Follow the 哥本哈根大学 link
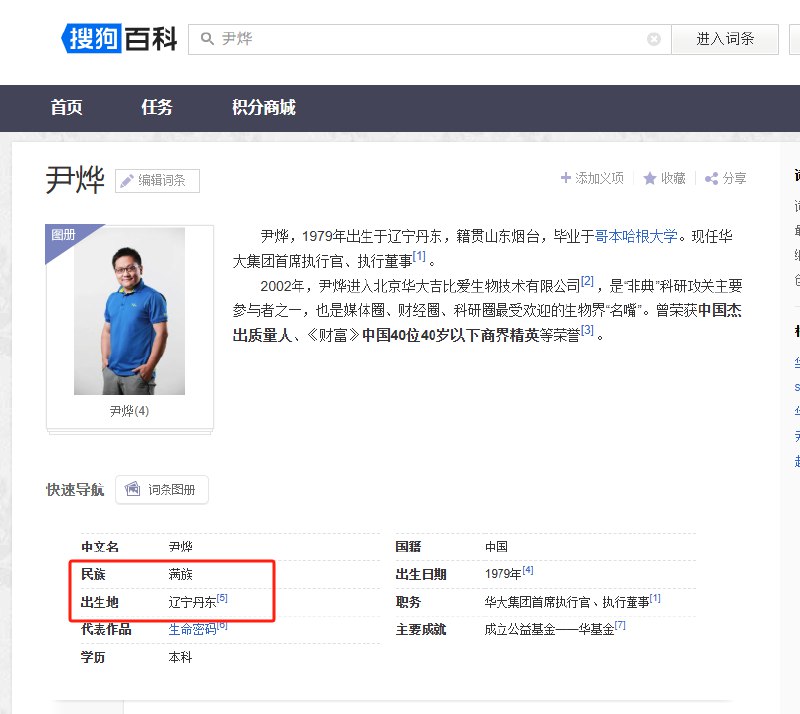The height and width of the screenshot is (714, 800). (x=636, y=236)
